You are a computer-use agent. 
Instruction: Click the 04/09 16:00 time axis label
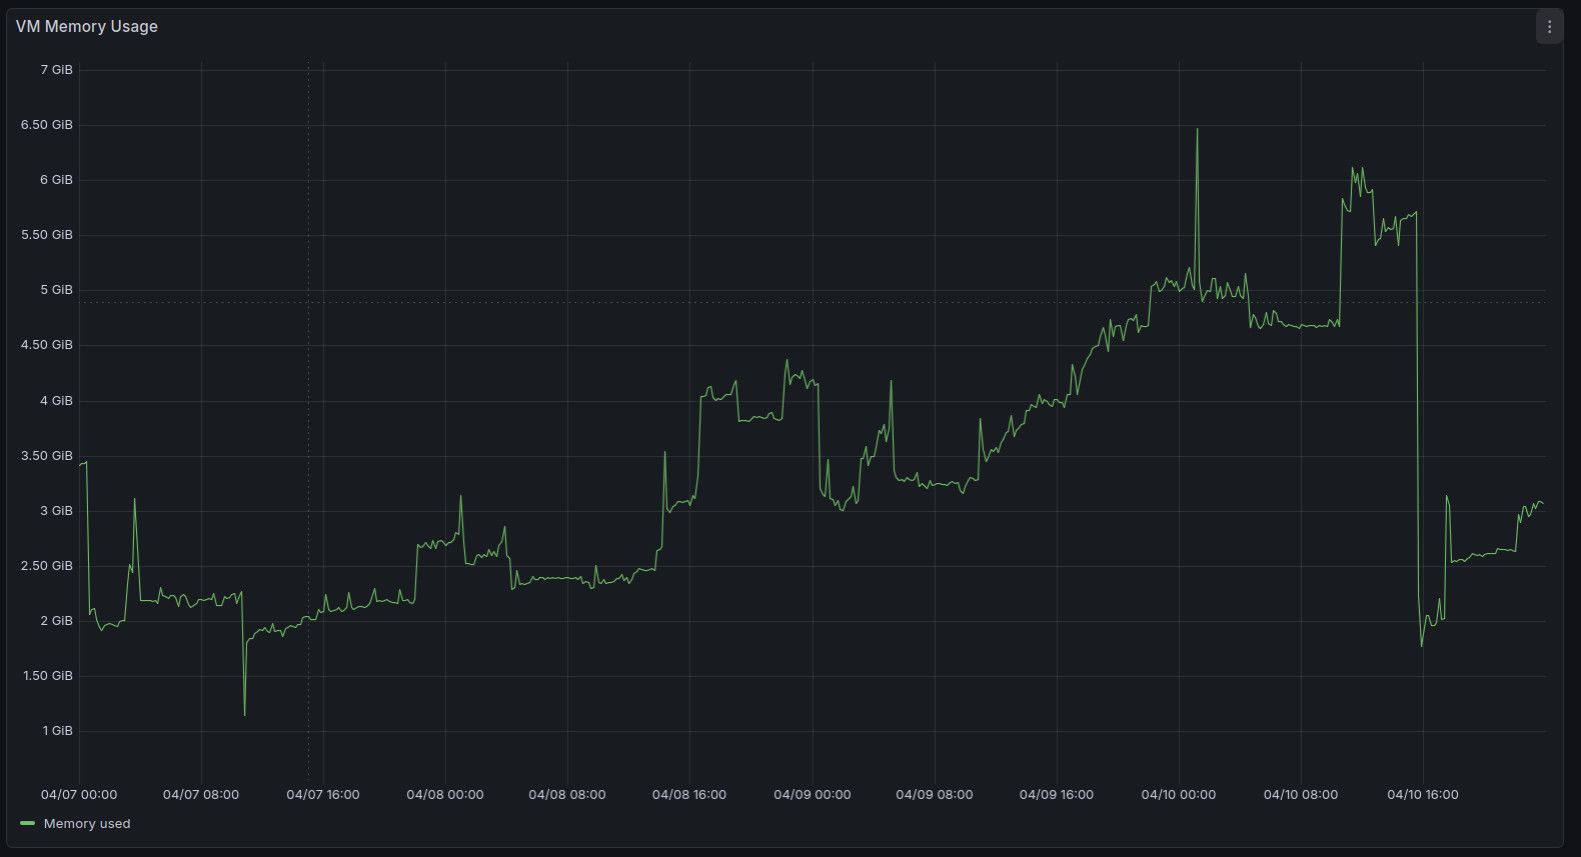click(x=1056, y=795)
